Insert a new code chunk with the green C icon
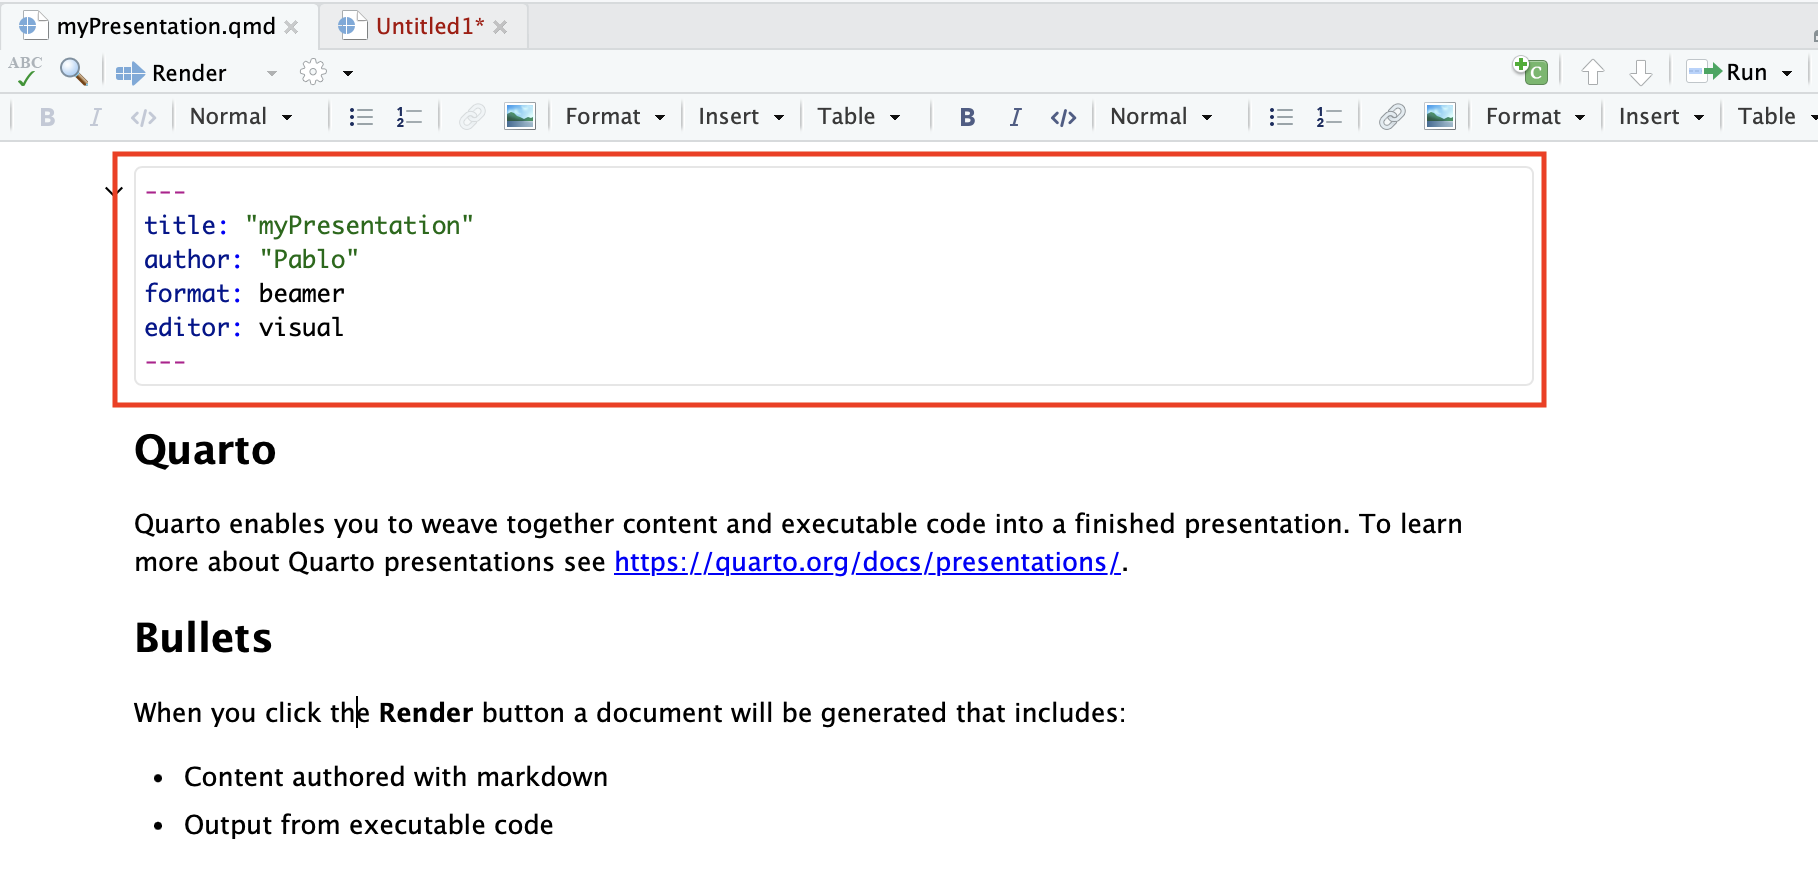The image size is (1818, 870). coord(1530,71)
